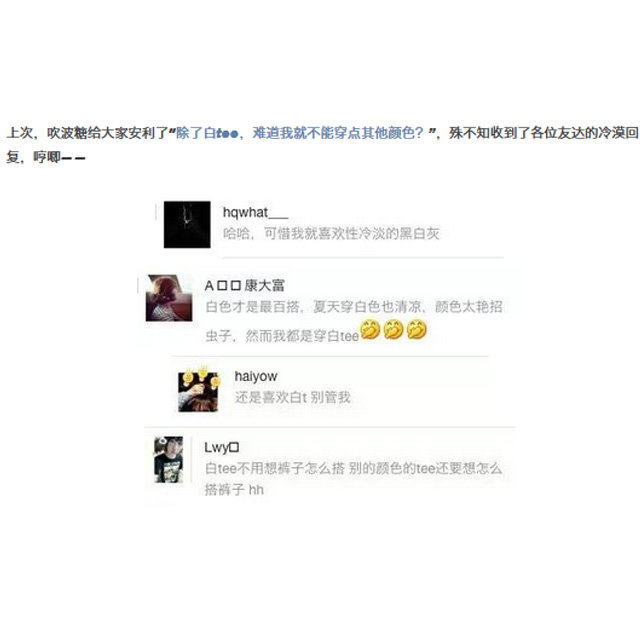Click the A 康大富 username

244,285
